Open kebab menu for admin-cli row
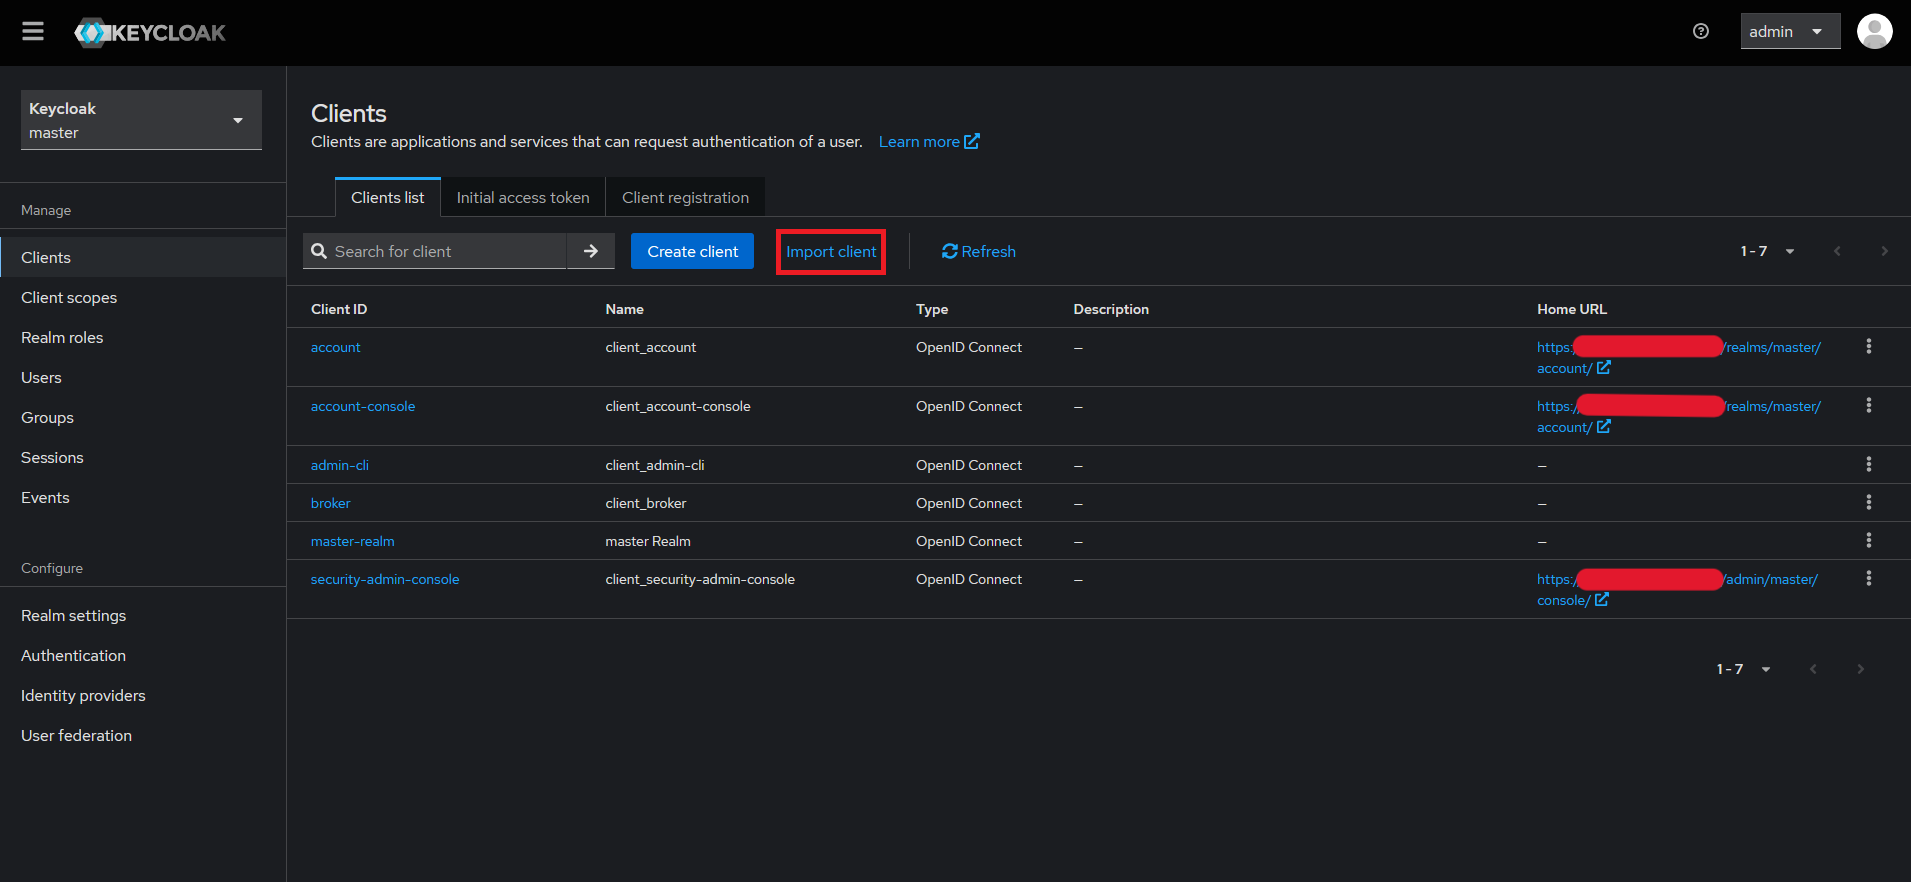Screen dimensions: 1911x882 coord(1868,464)
